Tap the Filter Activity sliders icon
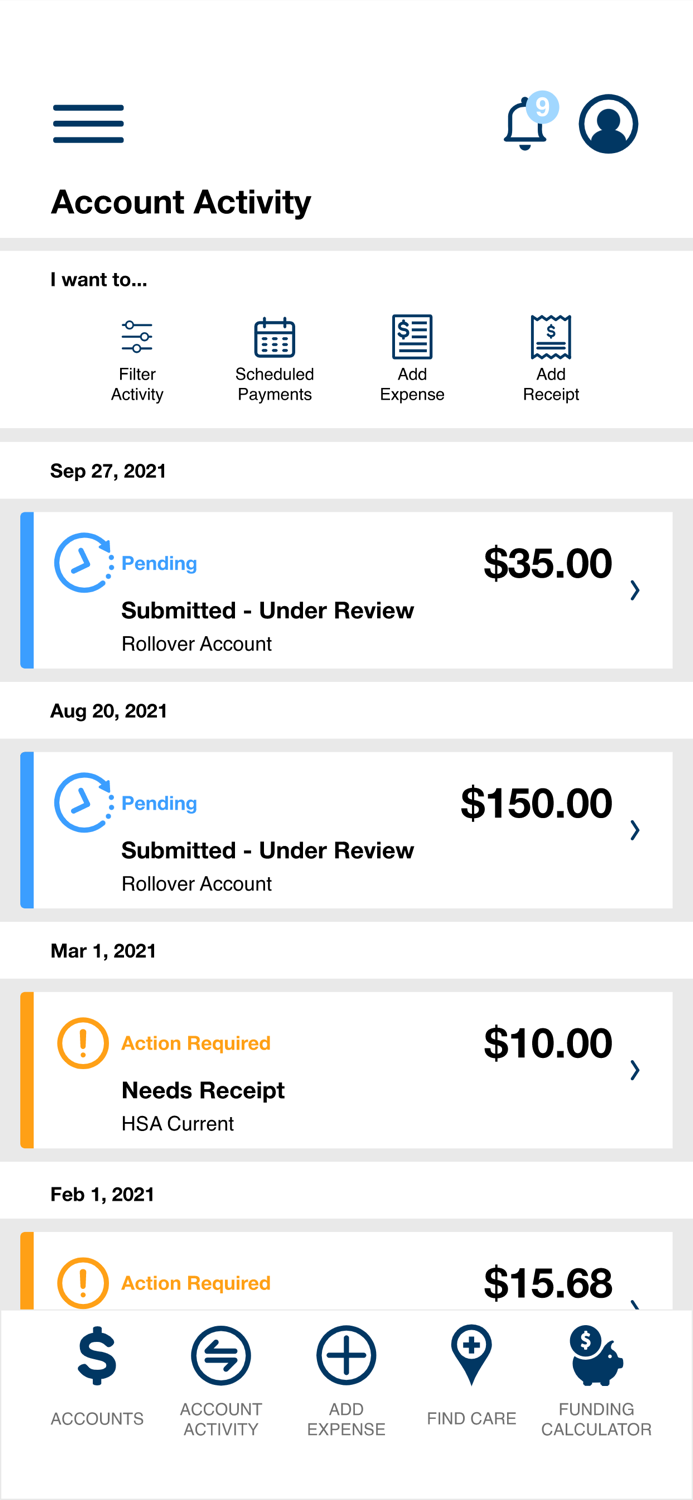 point(137,338)
